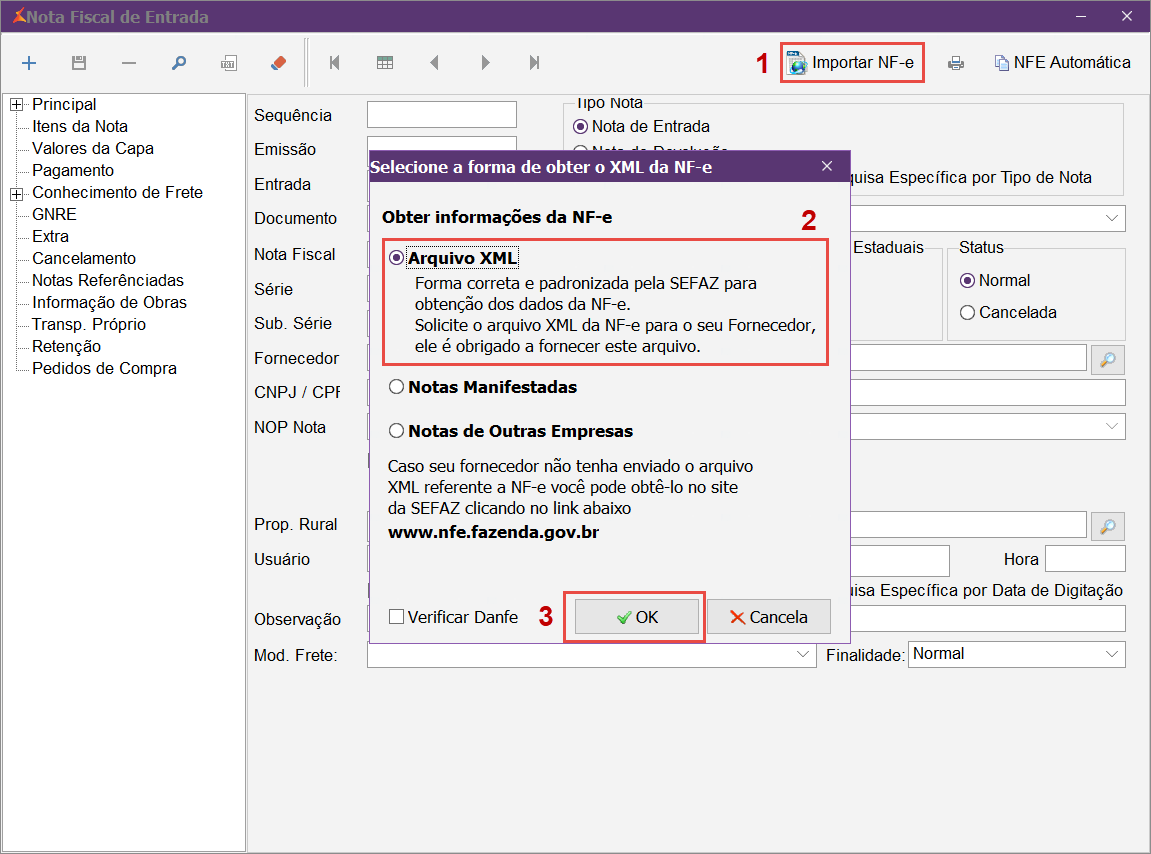Open the Finalidade Normal dropdown

pyautogui.click(x=1112, y=654)
